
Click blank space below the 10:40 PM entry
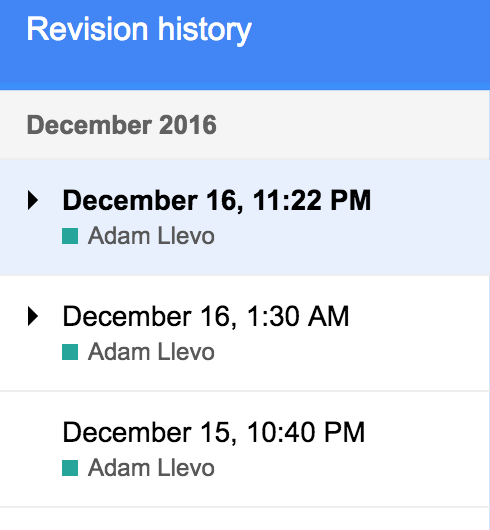tap(244, 519)
